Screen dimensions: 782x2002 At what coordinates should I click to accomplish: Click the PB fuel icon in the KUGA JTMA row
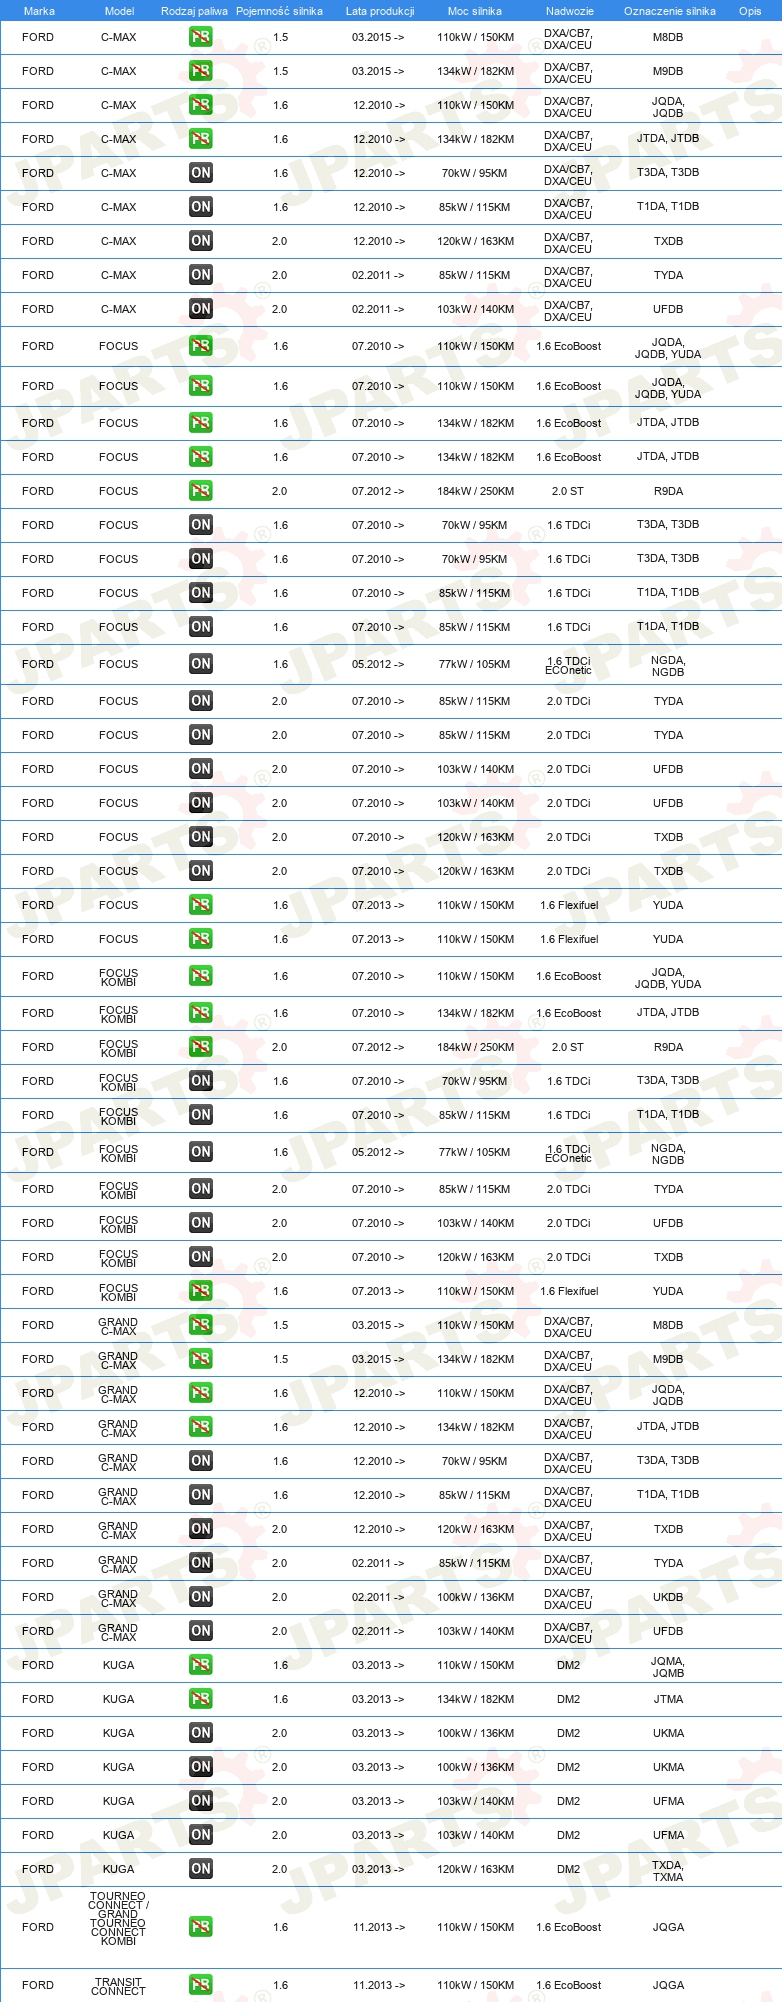pyautogui.click(x=201, y=1699)
